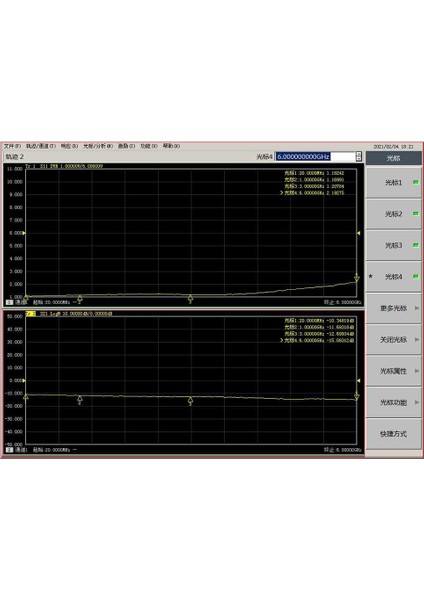Select marker 3 triangle on upper SWR trace
The image size is (424, 600).
click(190, 299)
